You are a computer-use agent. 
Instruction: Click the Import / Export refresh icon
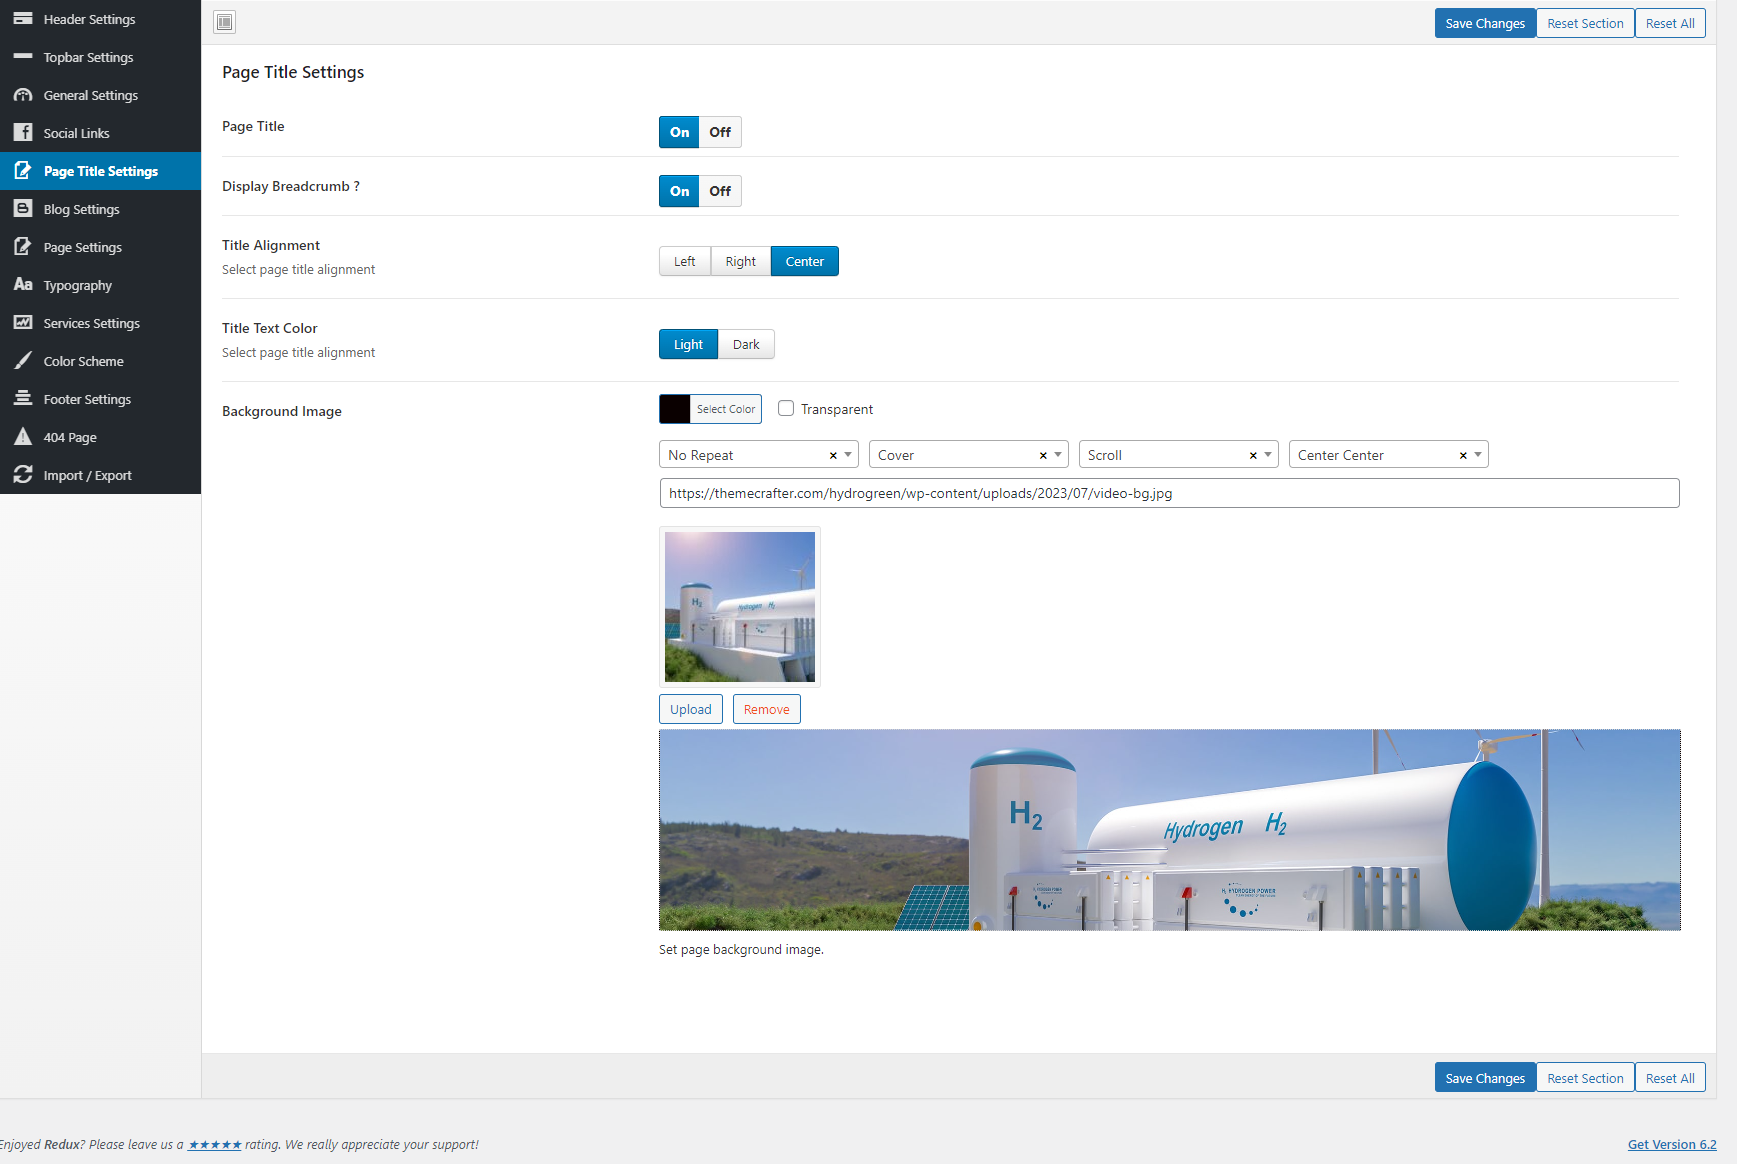pyautogui.click(x=23, y=475)
